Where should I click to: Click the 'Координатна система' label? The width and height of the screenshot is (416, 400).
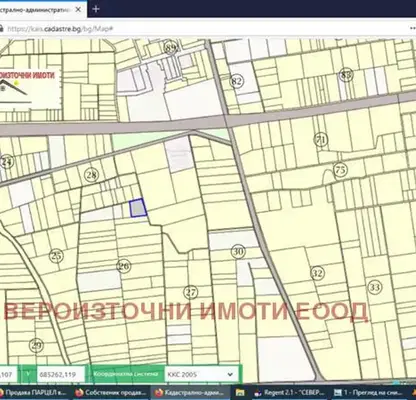(126, 375)
